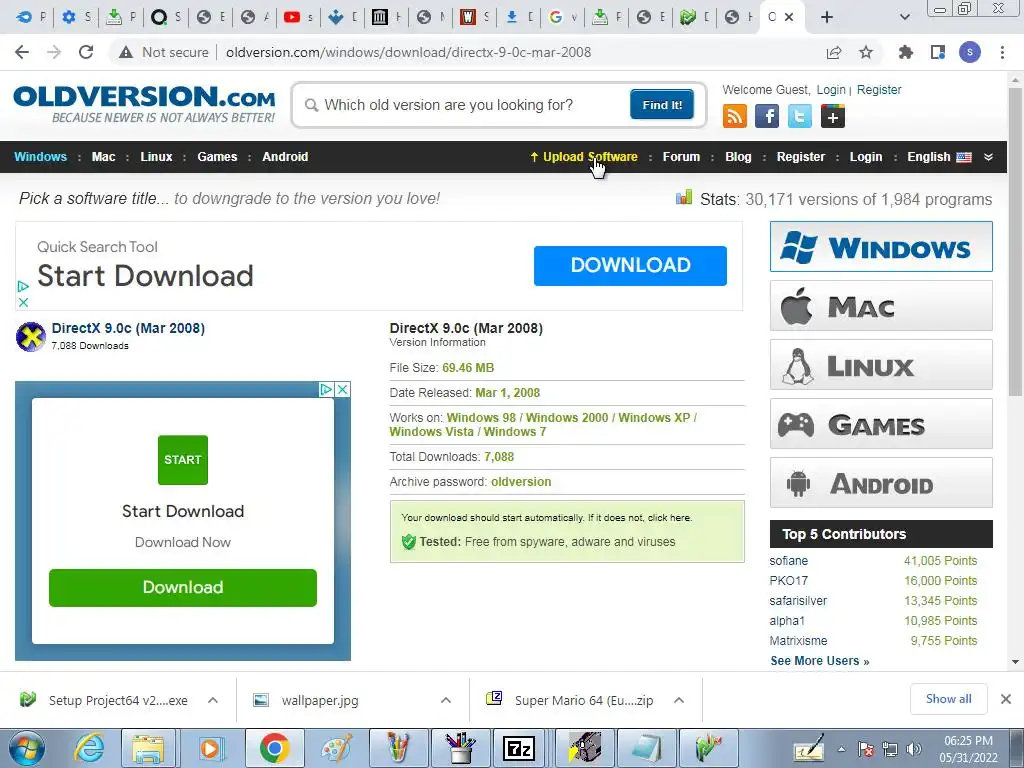This screenshot has height=768, width=1024.
Task: Select Android in the nav bar
Action: (x=285, y=157)
